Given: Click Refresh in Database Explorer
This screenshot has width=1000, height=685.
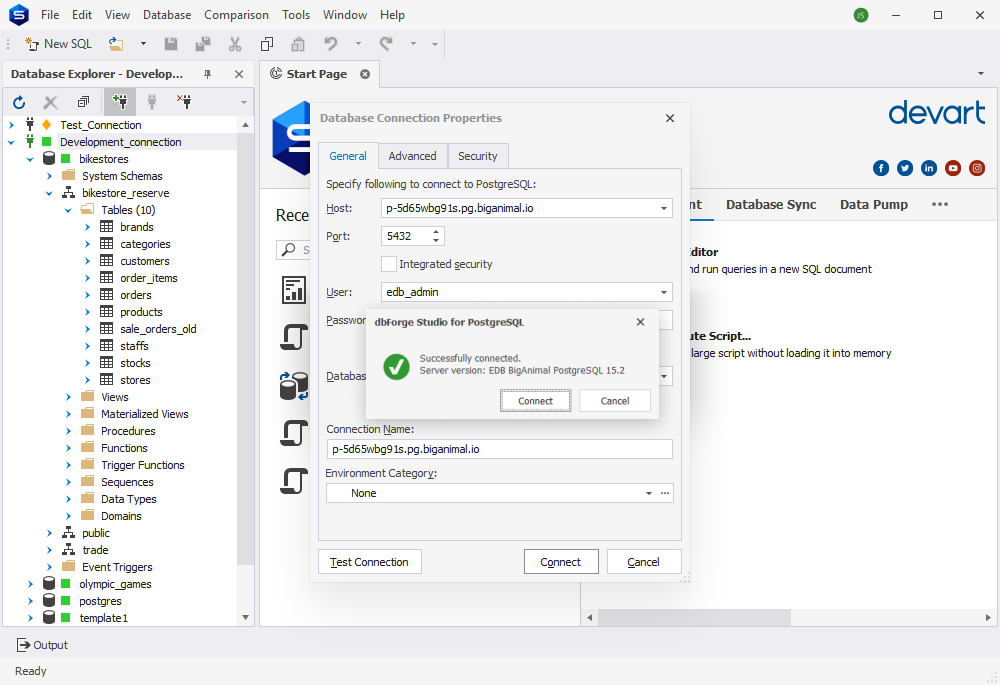Looking at the screenshot, I should pos(19,102).
